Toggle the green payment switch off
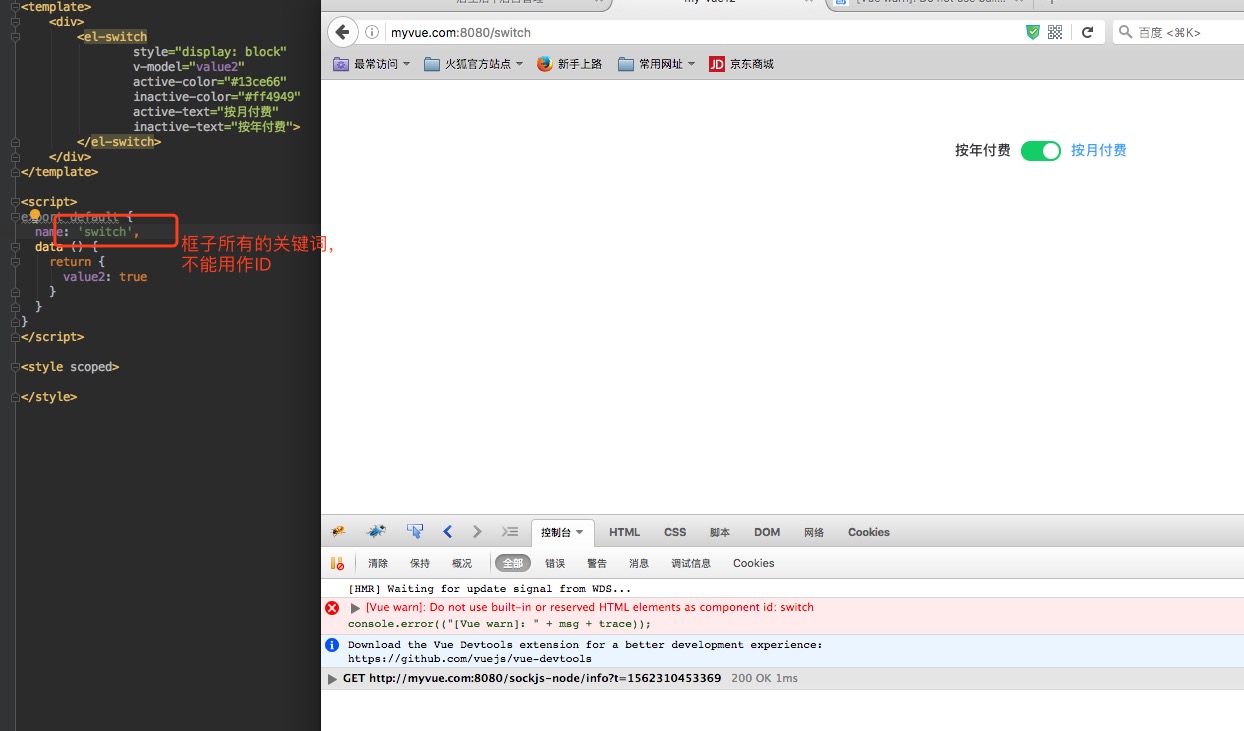Image resolution: width=1244 pixels, height=731 pixels. (1040, 151)
